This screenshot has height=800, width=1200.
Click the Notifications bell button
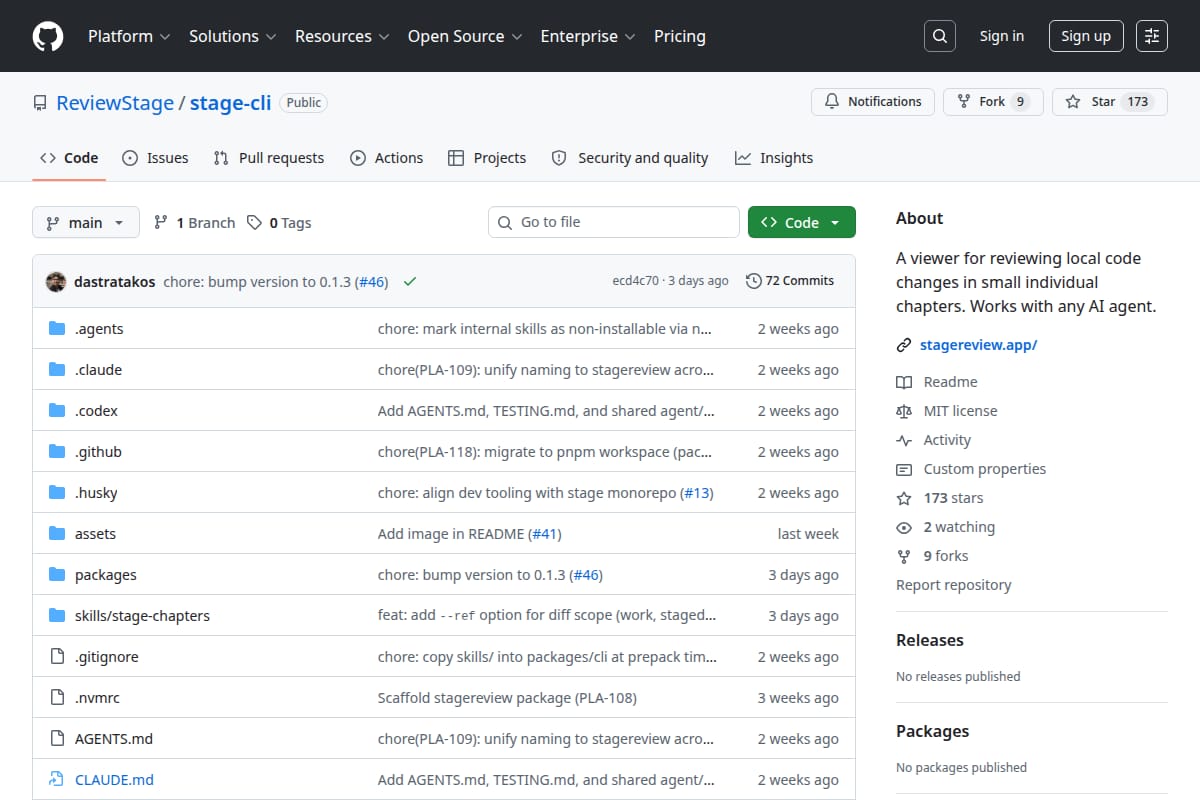click(x=873, y=102)
